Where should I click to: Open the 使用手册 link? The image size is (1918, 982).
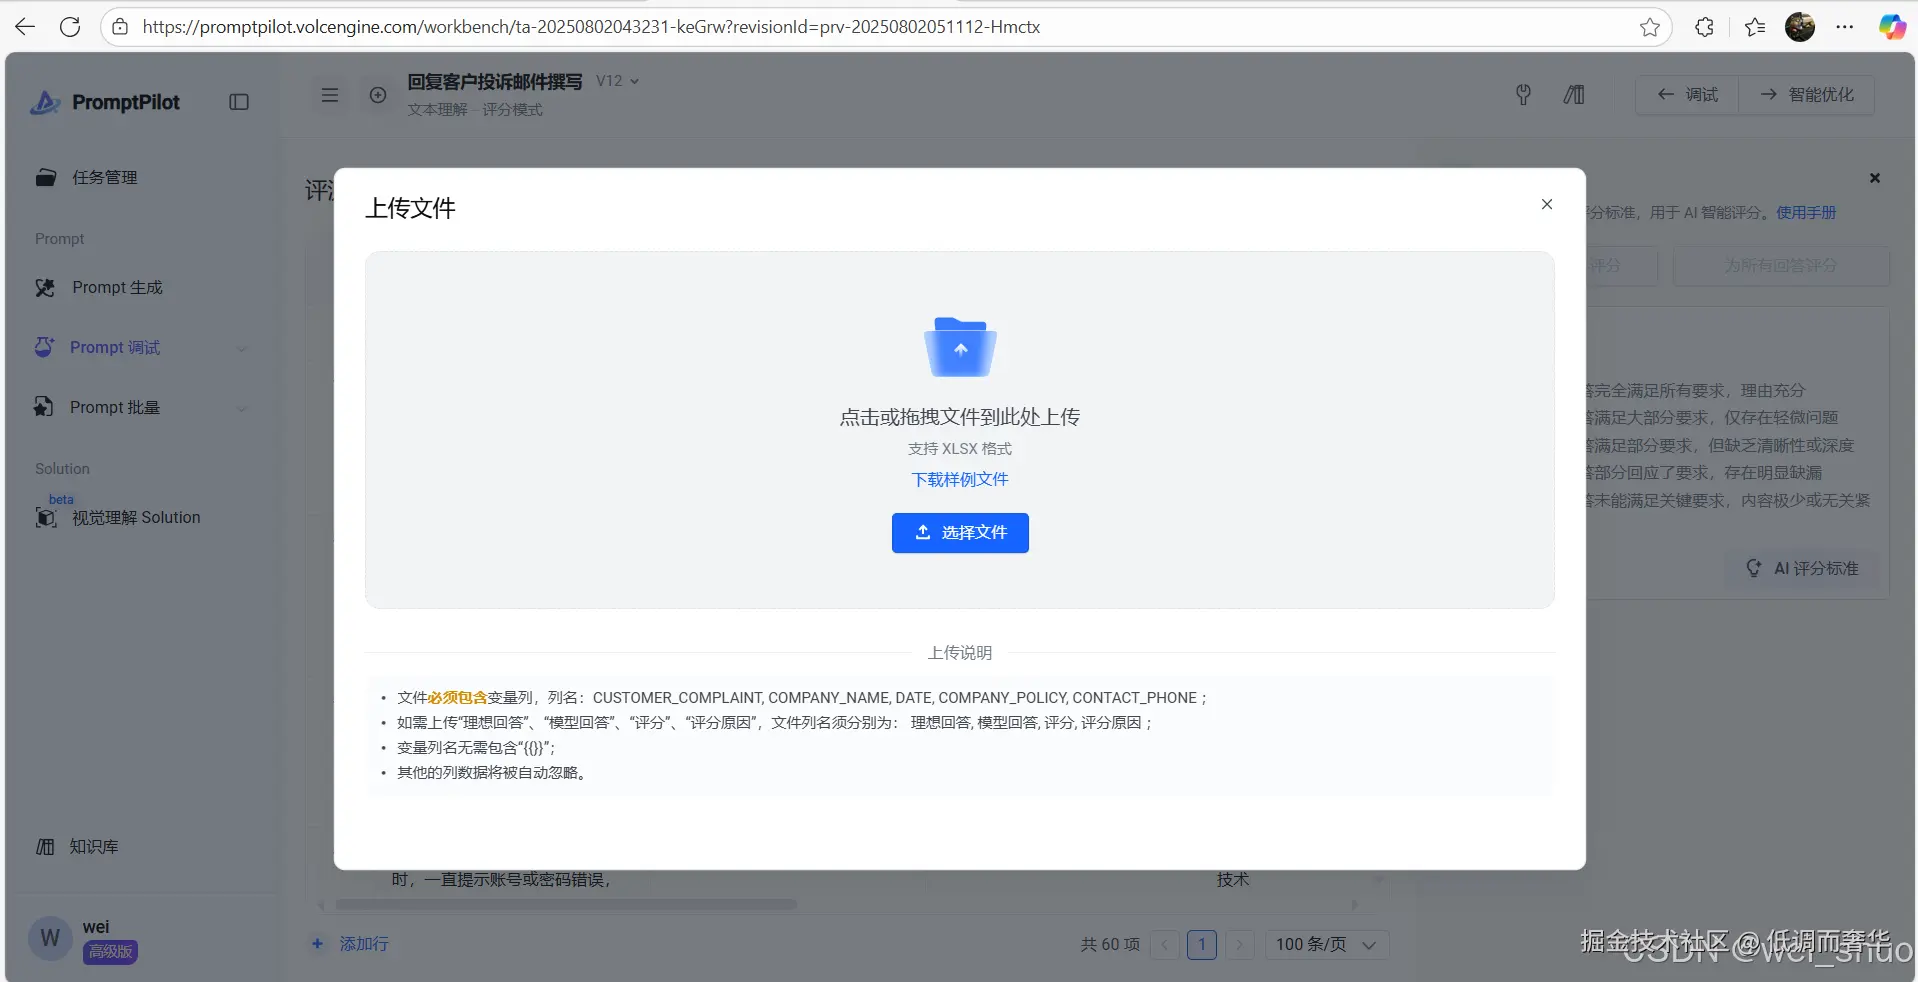pos(1804,211)
